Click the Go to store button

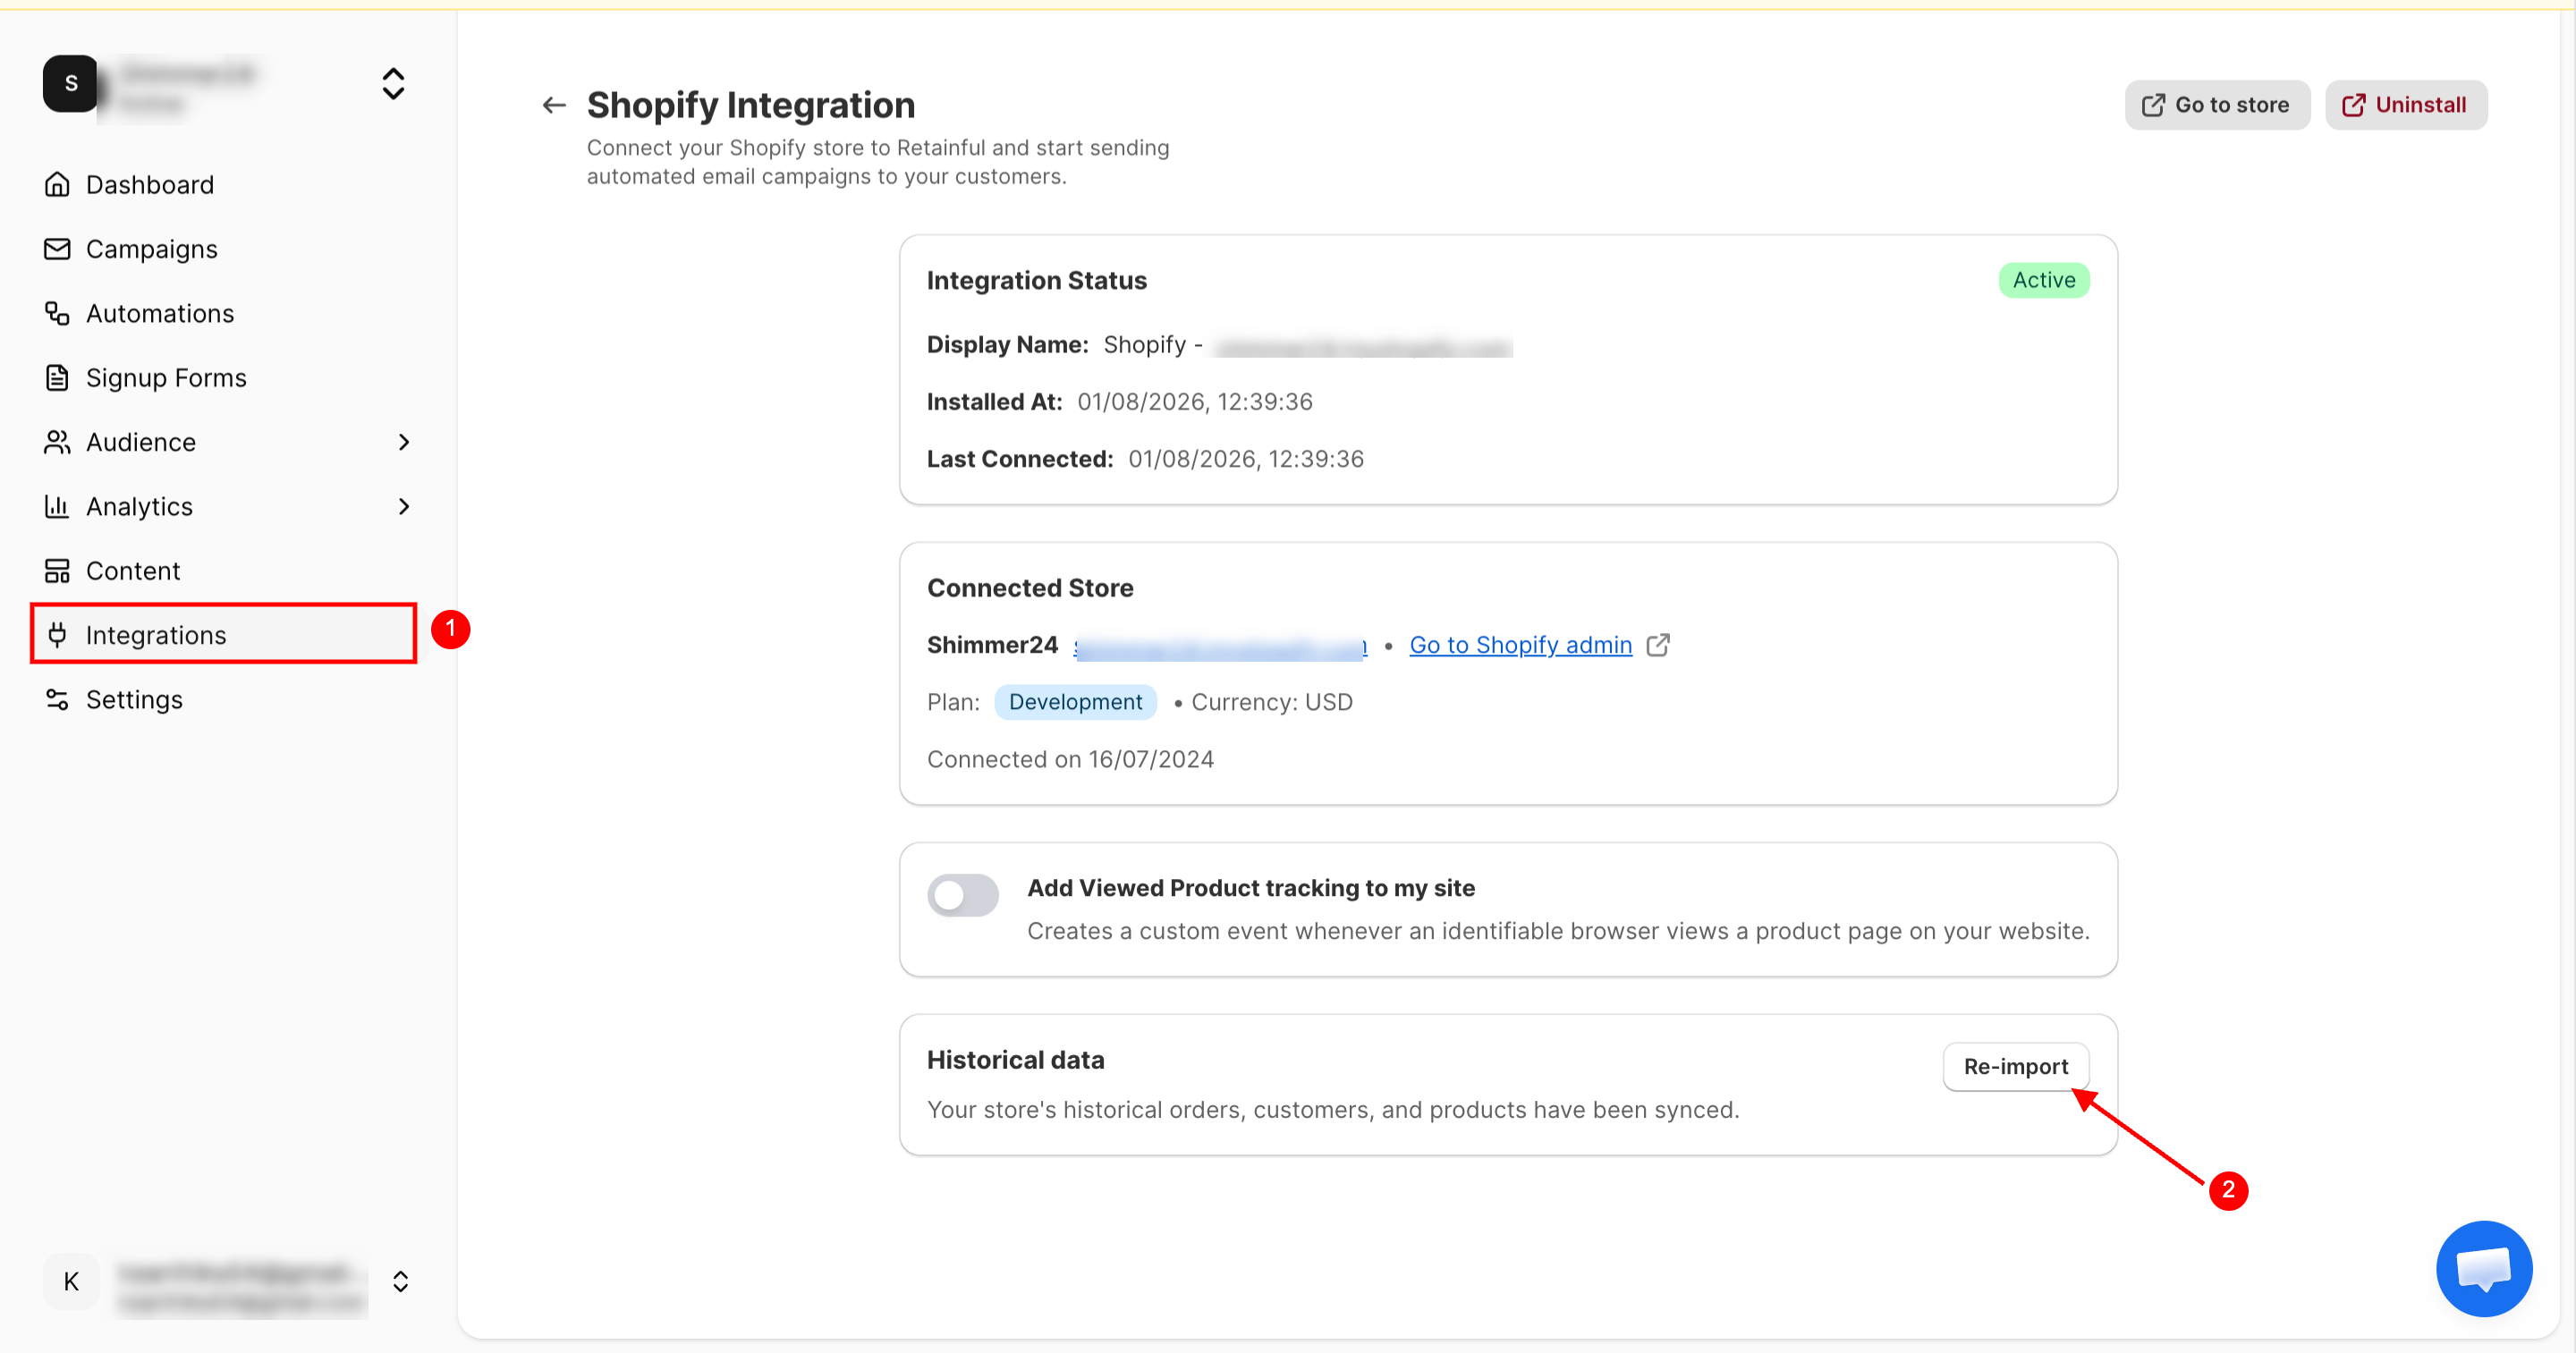[2216, 105]
